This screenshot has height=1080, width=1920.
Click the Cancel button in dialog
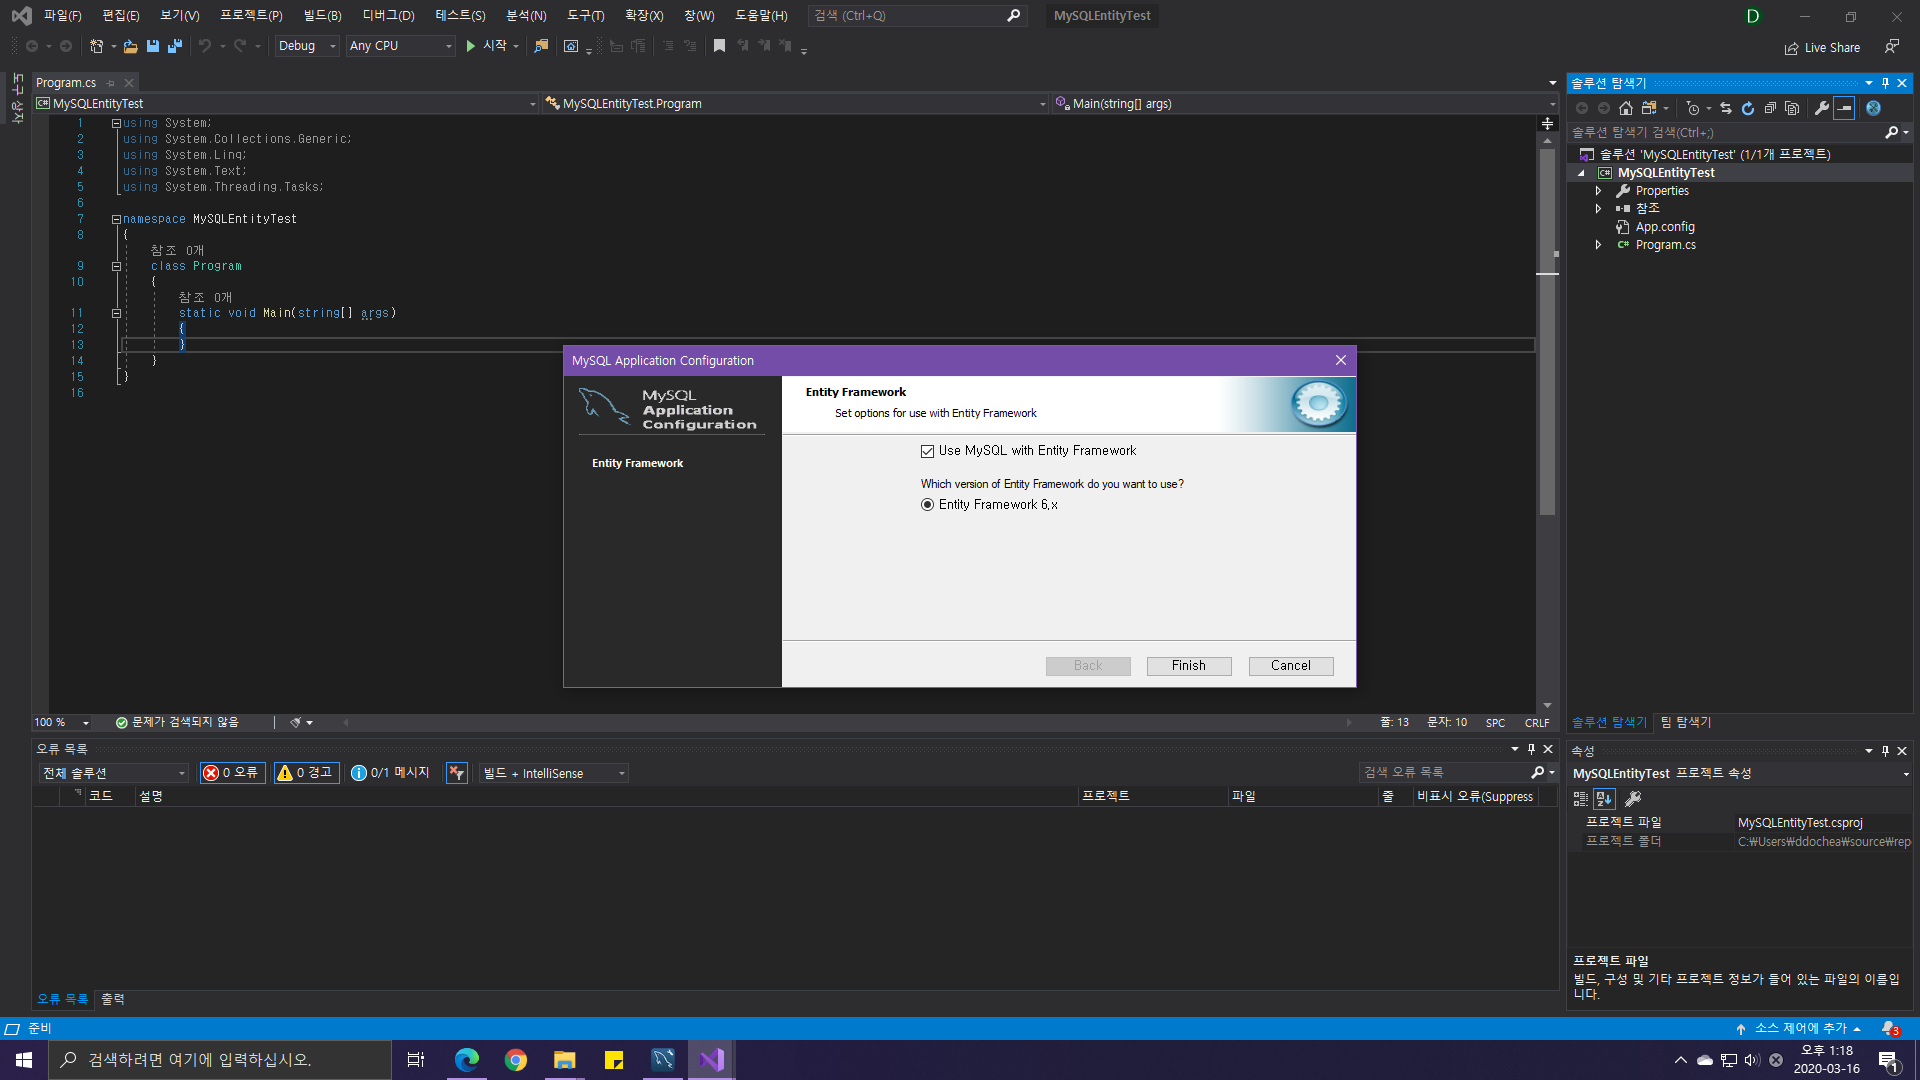point(1290,666)
